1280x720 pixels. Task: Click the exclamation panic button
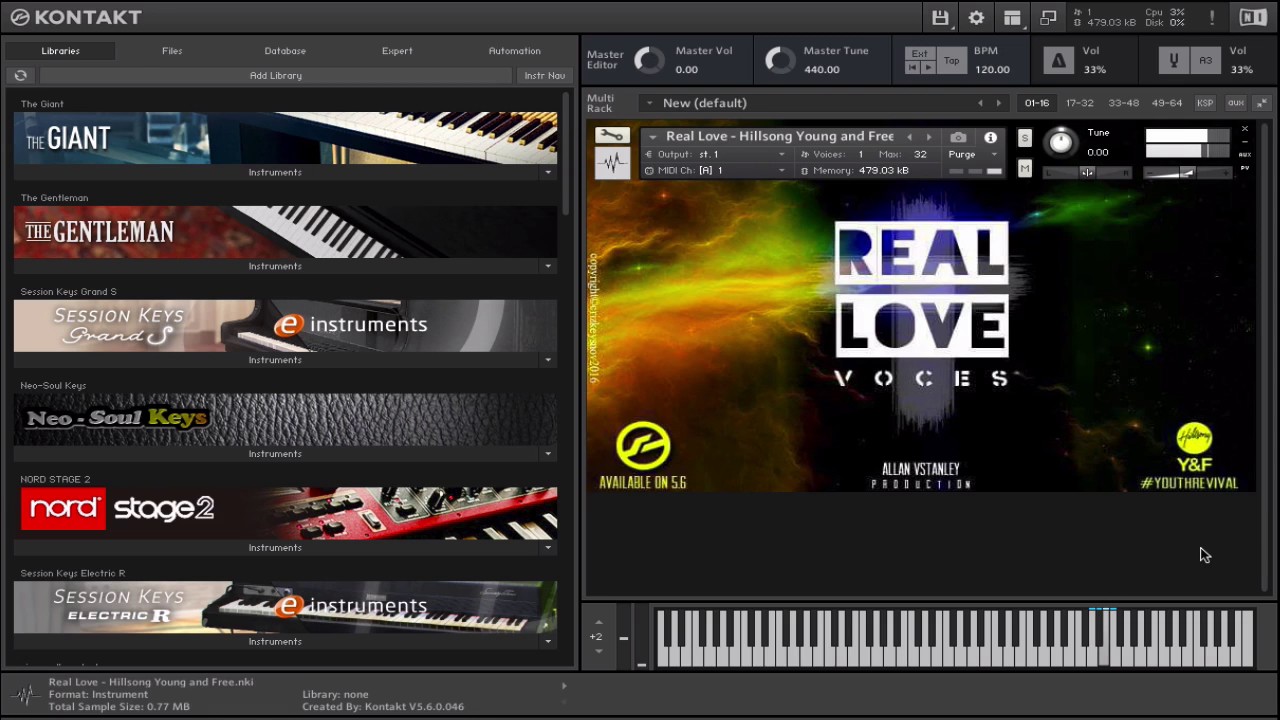pyautogui.click(x=1212, y=18)
